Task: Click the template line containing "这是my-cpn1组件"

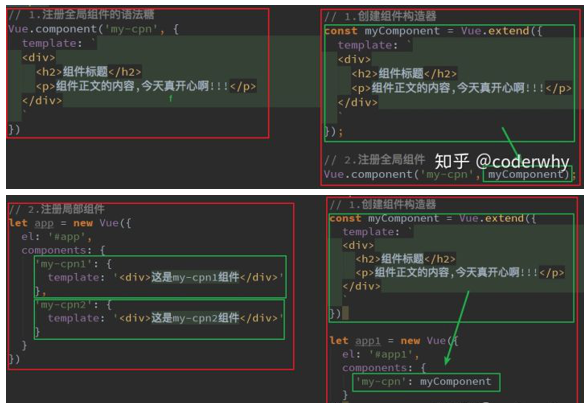Action: pyautogui.click(x=166, y=277)
